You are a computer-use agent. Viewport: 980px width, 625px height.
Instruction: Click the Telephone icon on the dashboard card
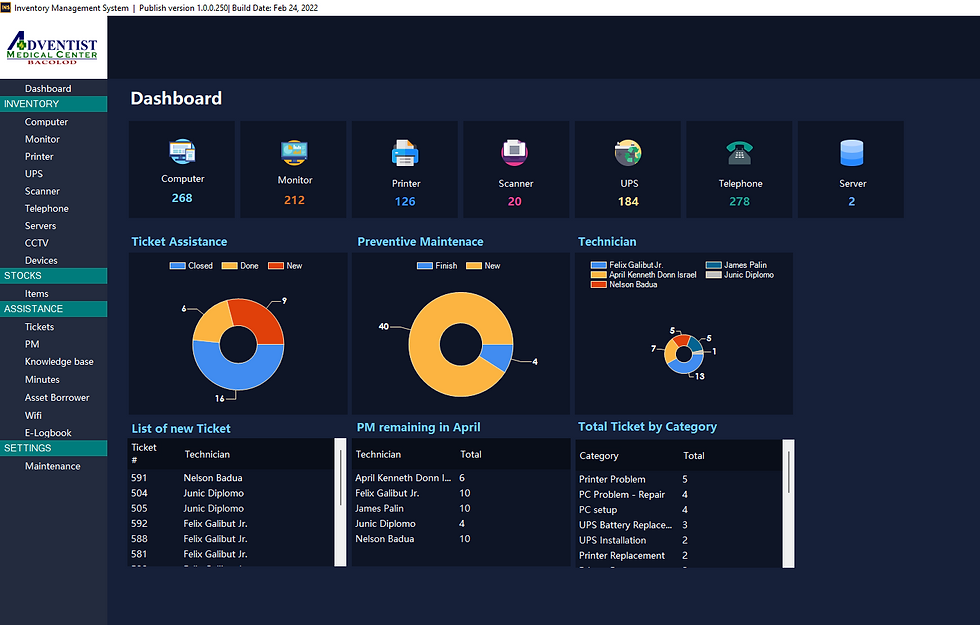click(x=739, y=153)
